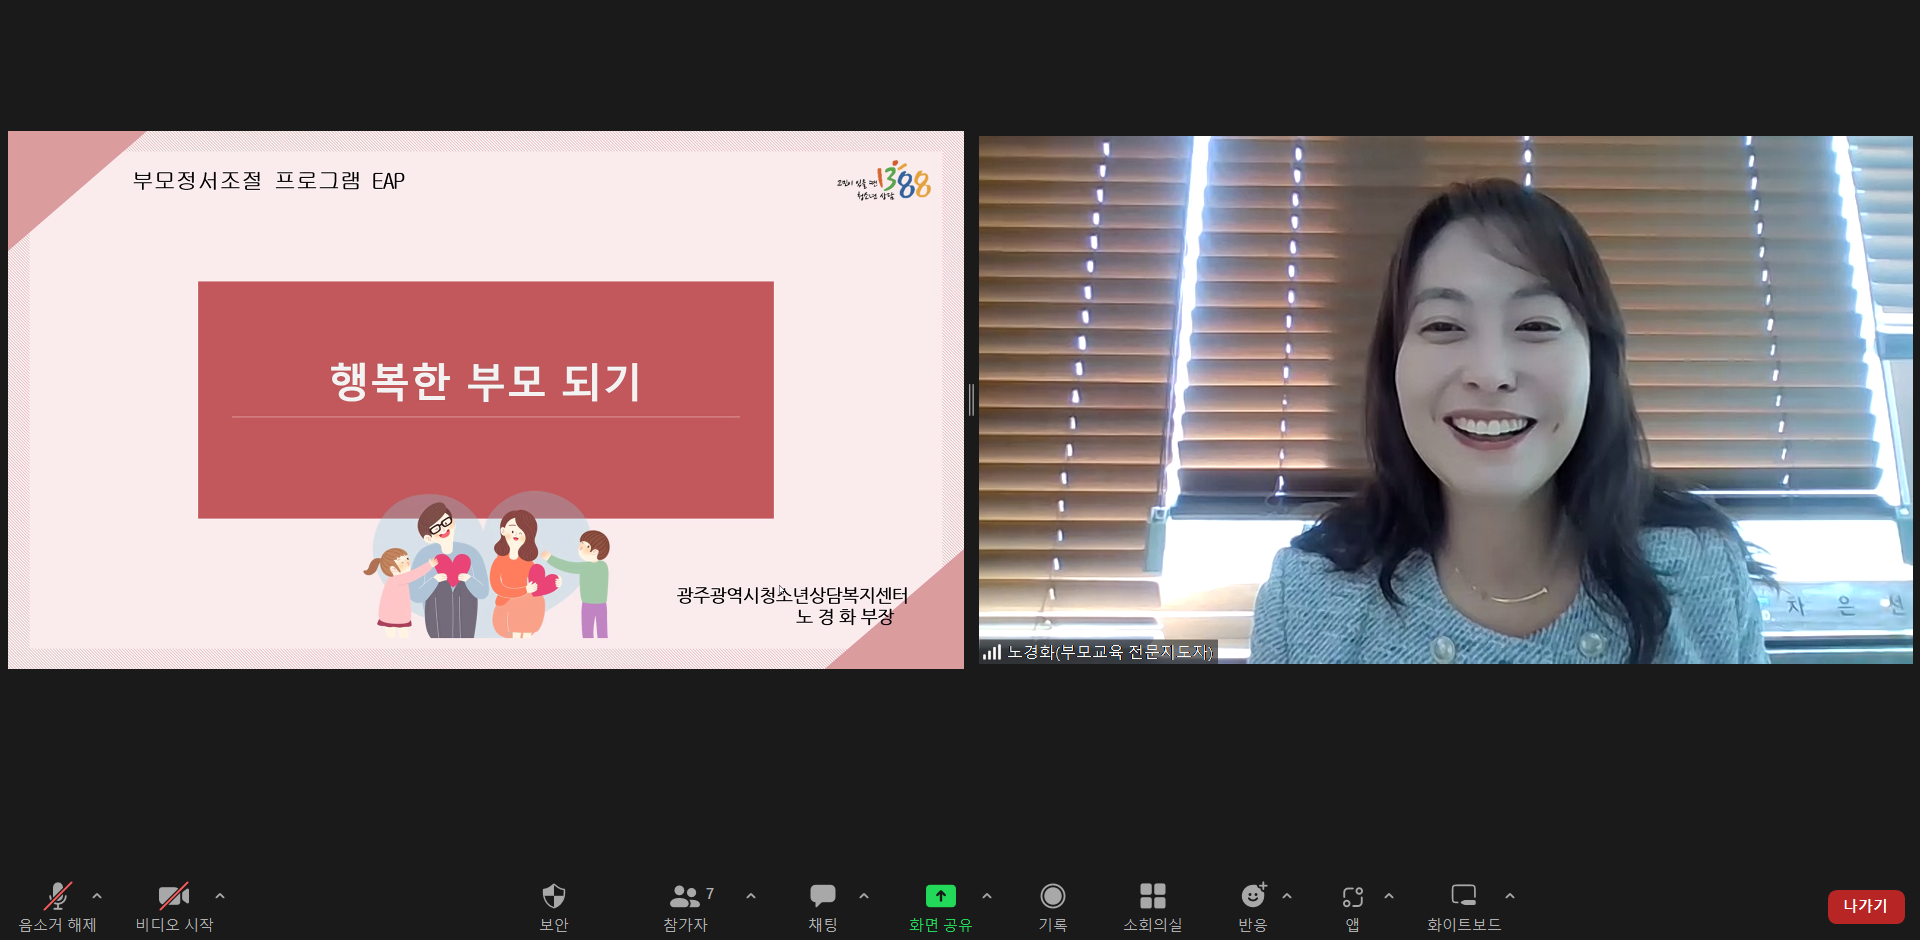Click the red Leave (나가기) button
1920x940 pixels.
pyautogui.click(x=1865, y=906)
